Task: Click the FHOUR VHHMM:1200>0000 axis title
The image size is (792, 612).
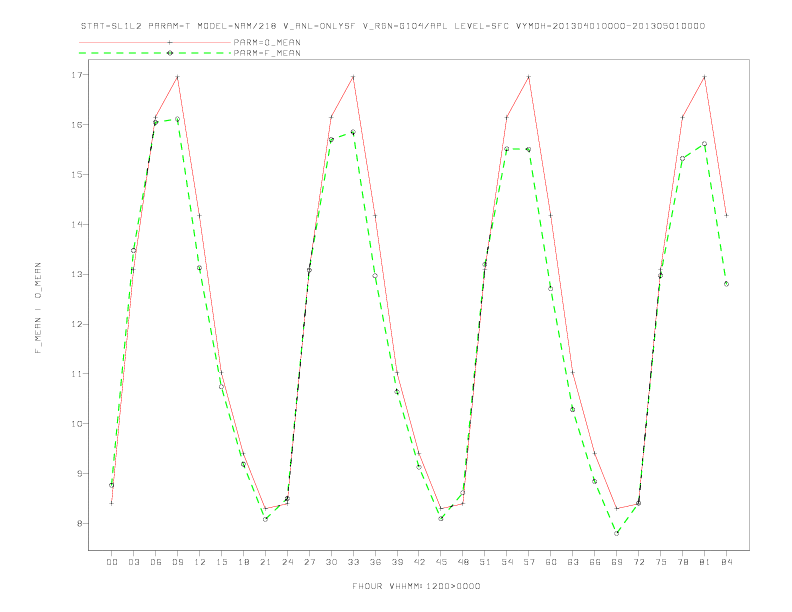Action: point(416,586)
